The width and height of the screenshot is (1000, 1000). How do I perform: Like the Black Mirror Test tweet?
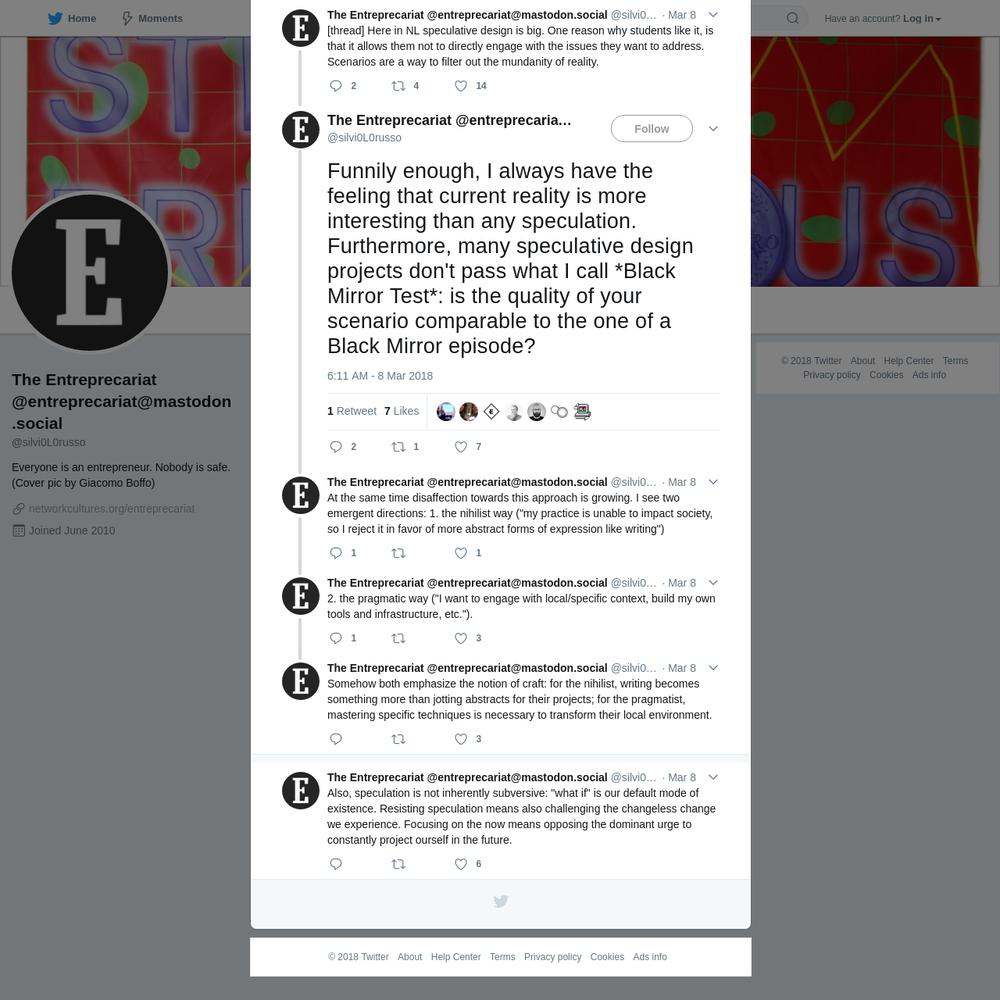point(460,446)
